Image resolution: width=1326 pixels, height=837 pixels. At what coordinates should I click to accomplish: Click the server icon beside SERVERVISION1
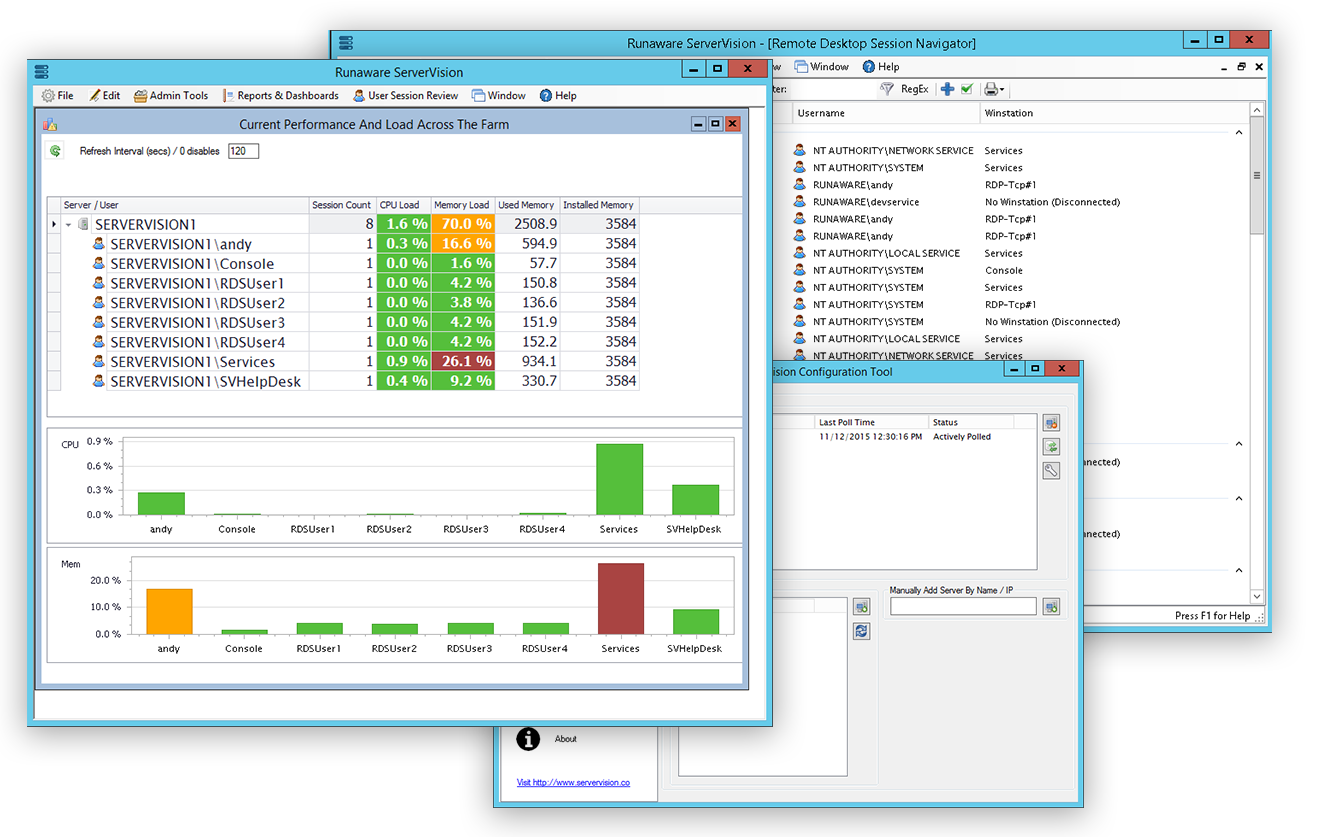point(83,225)
